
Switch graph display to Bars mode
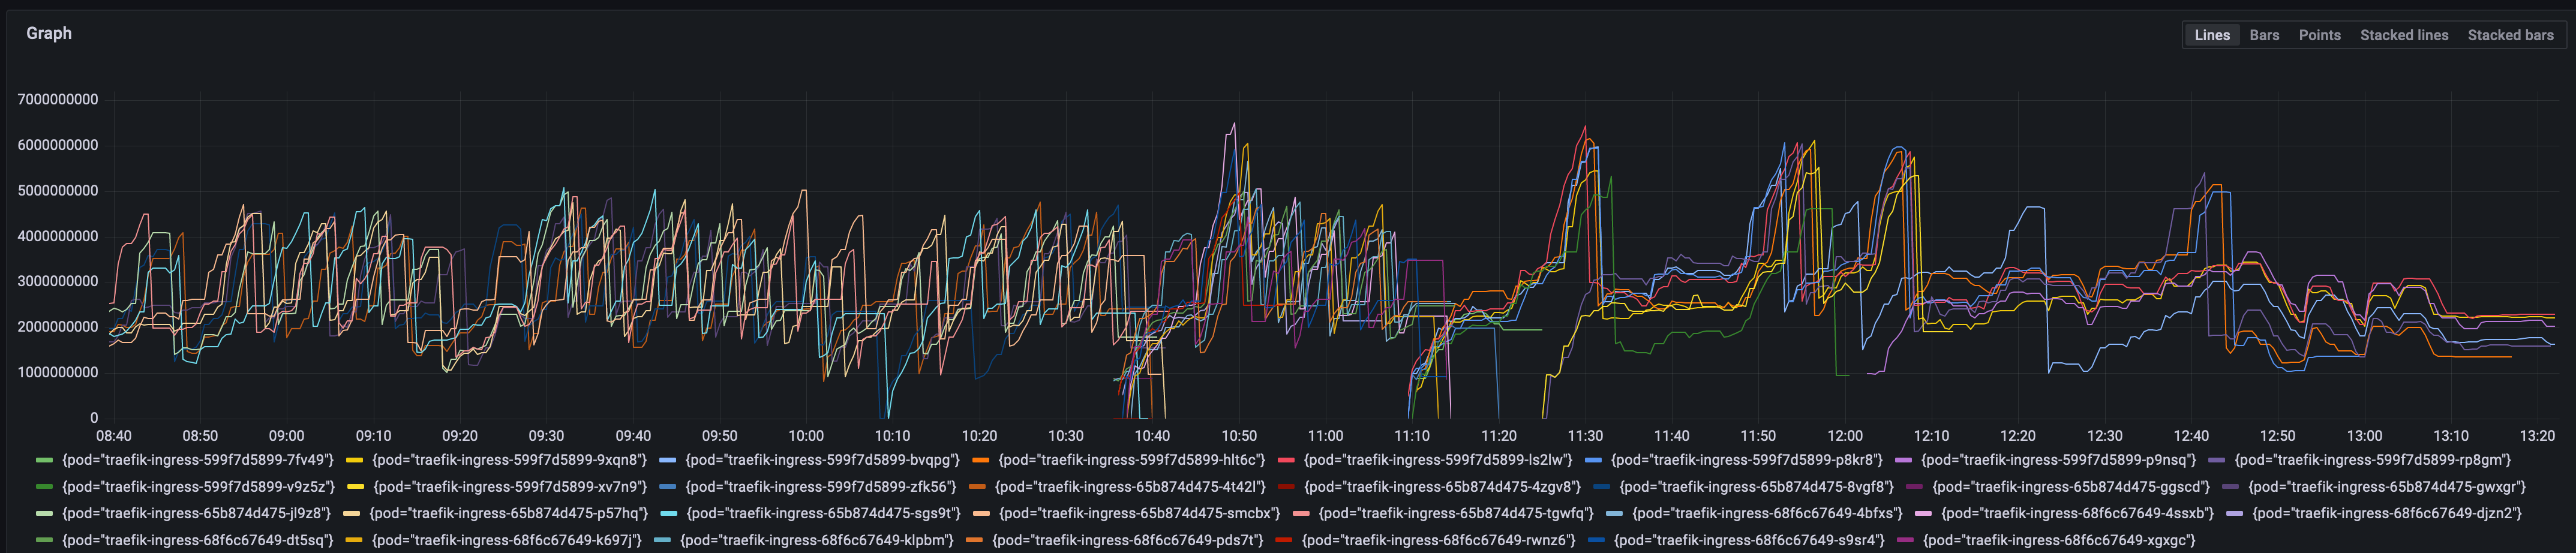[2264, 34]
